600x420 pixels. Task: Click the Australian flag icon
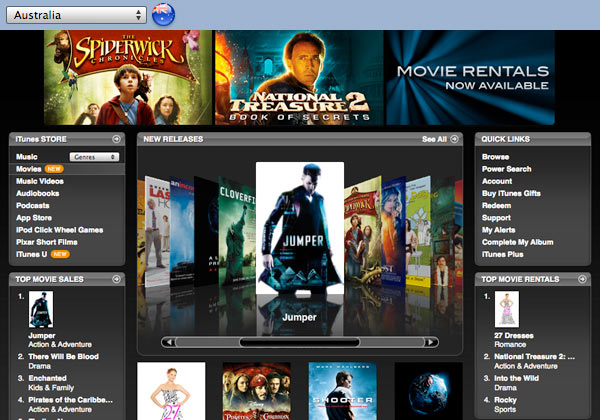(x=162, y=14)
